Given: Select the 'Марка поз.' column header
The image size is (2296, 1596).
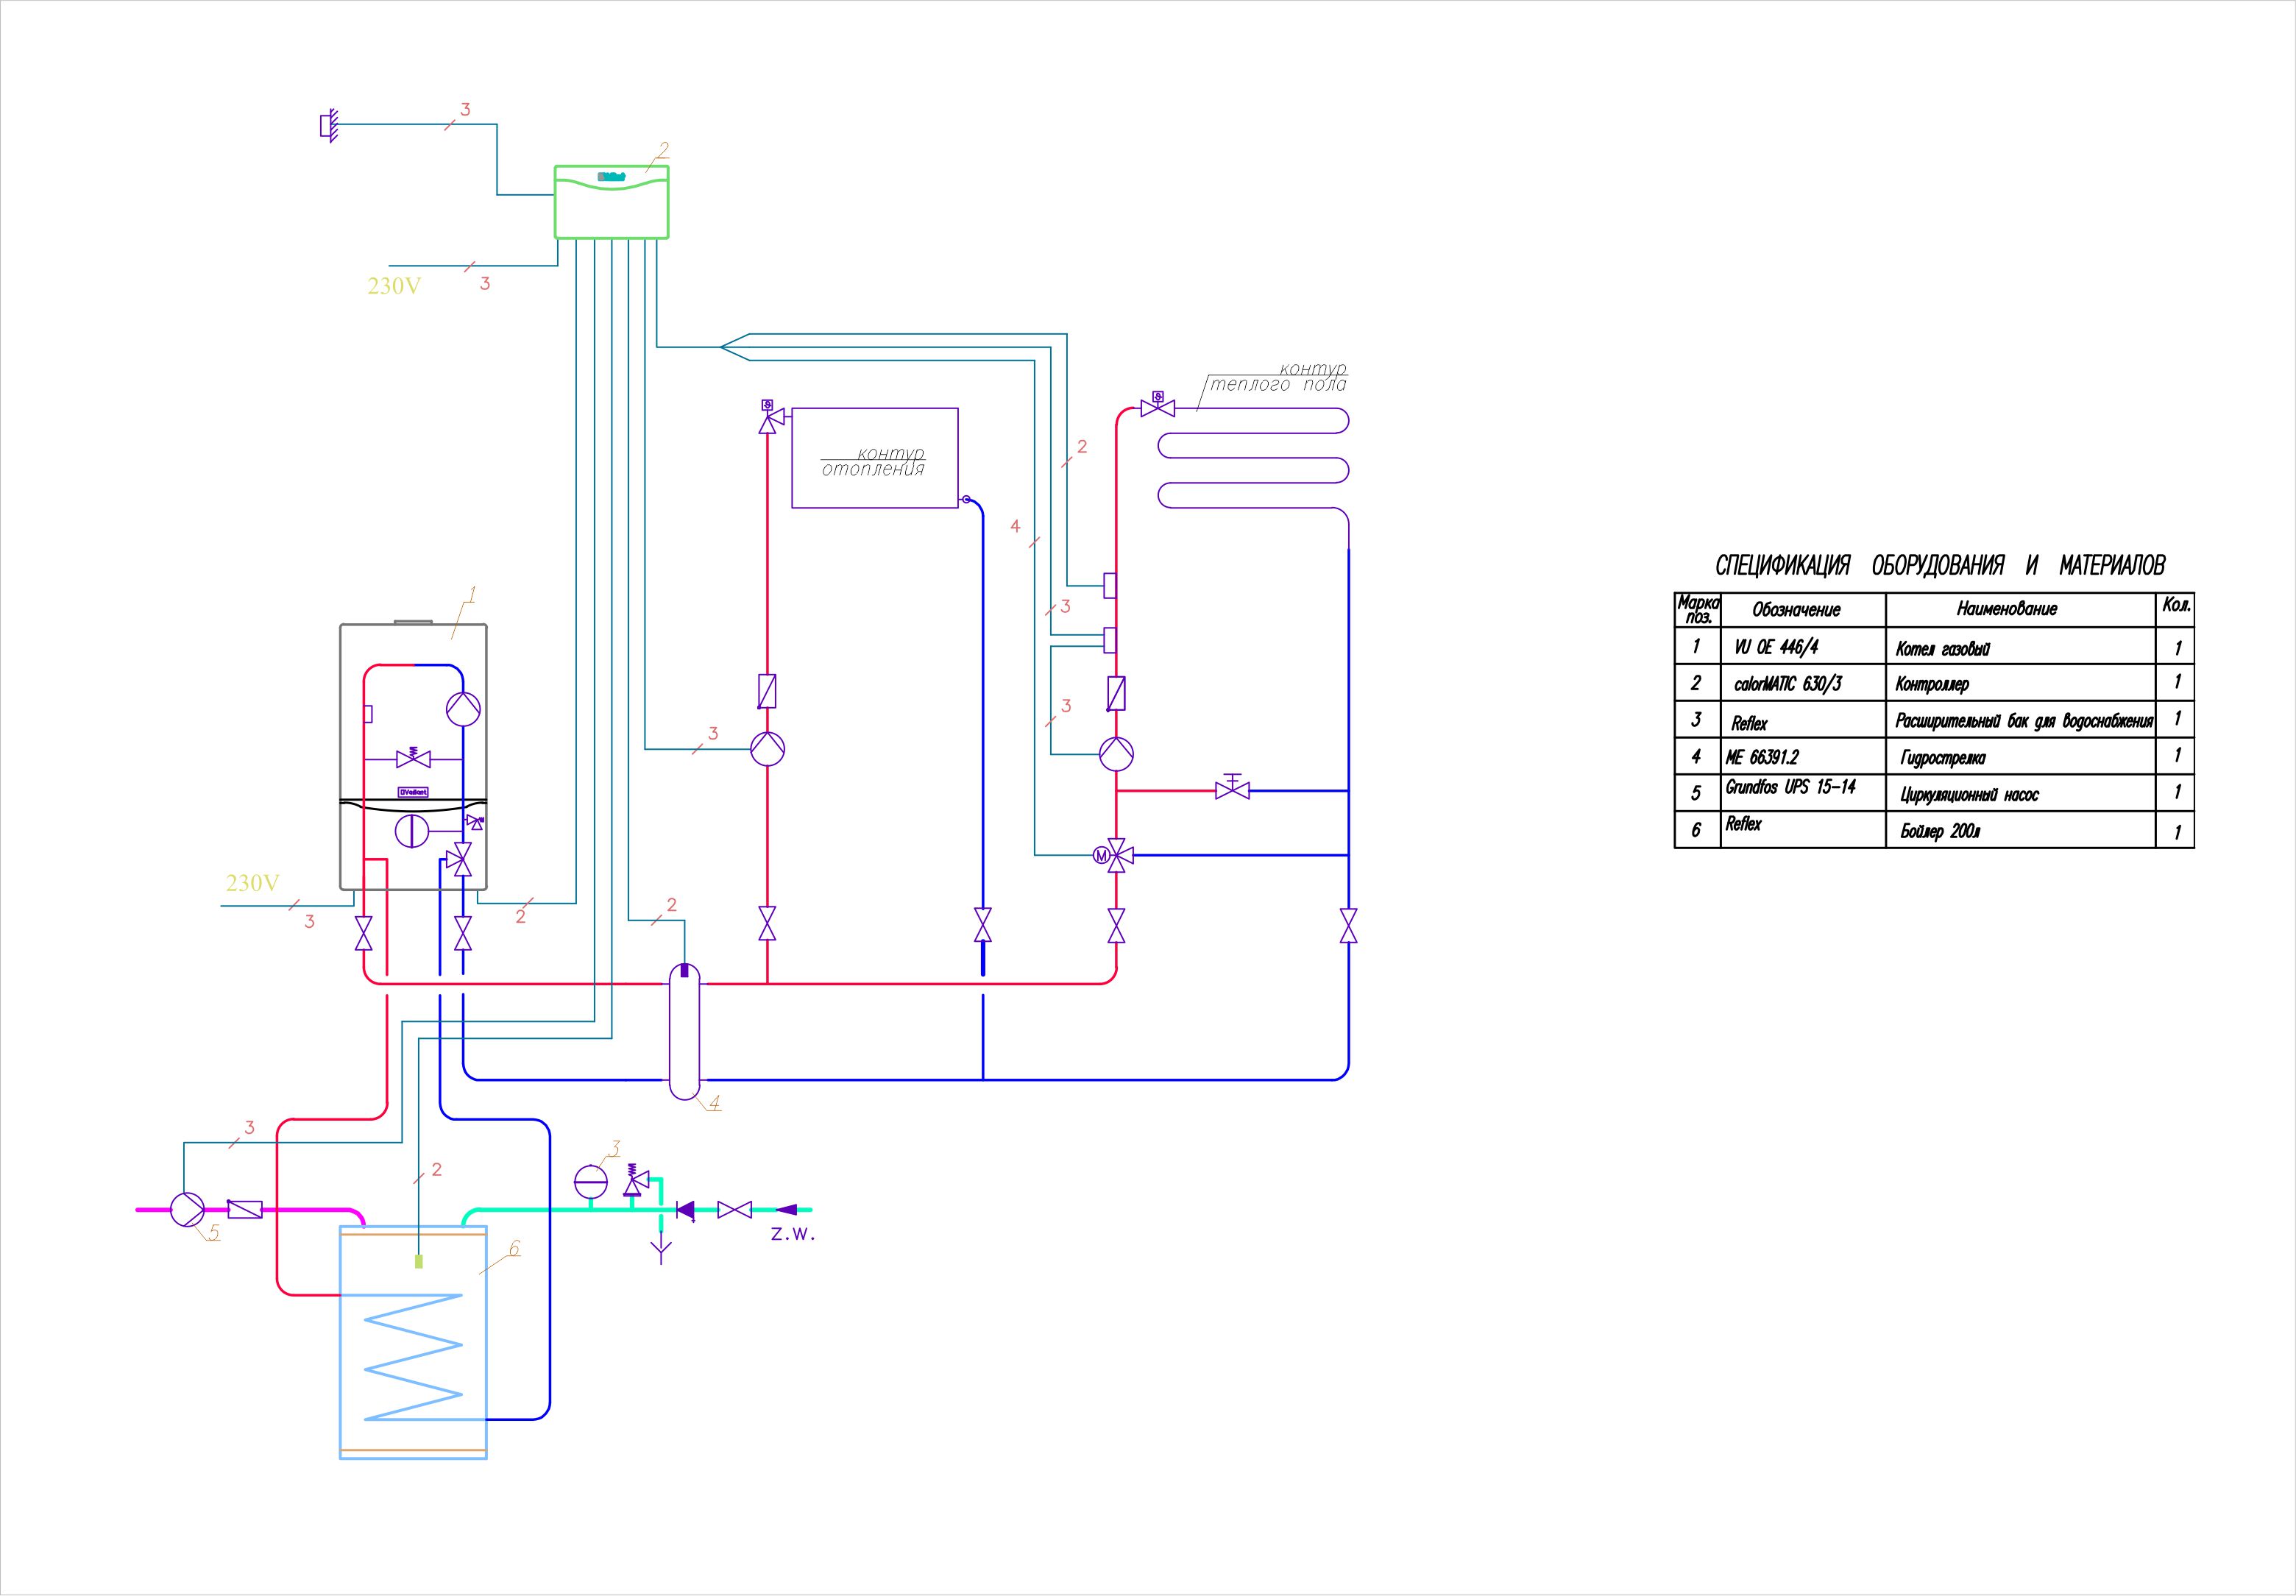Looking at the screenshot, I should 1698,610.
